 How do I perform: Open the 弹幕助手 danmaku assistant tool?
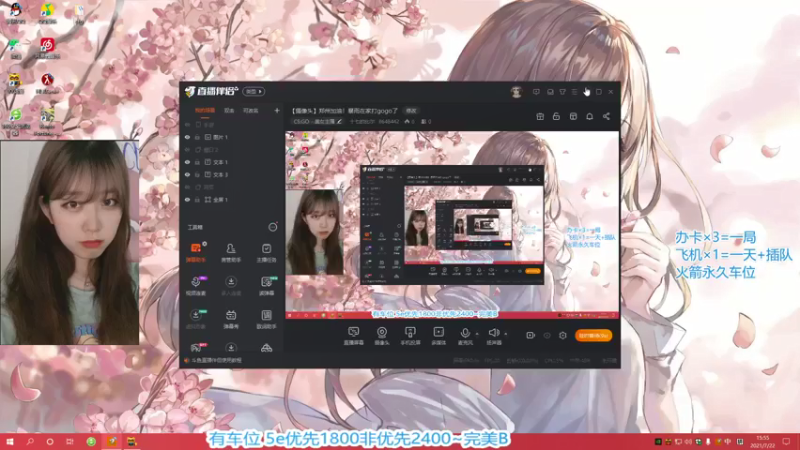point(196,252)
